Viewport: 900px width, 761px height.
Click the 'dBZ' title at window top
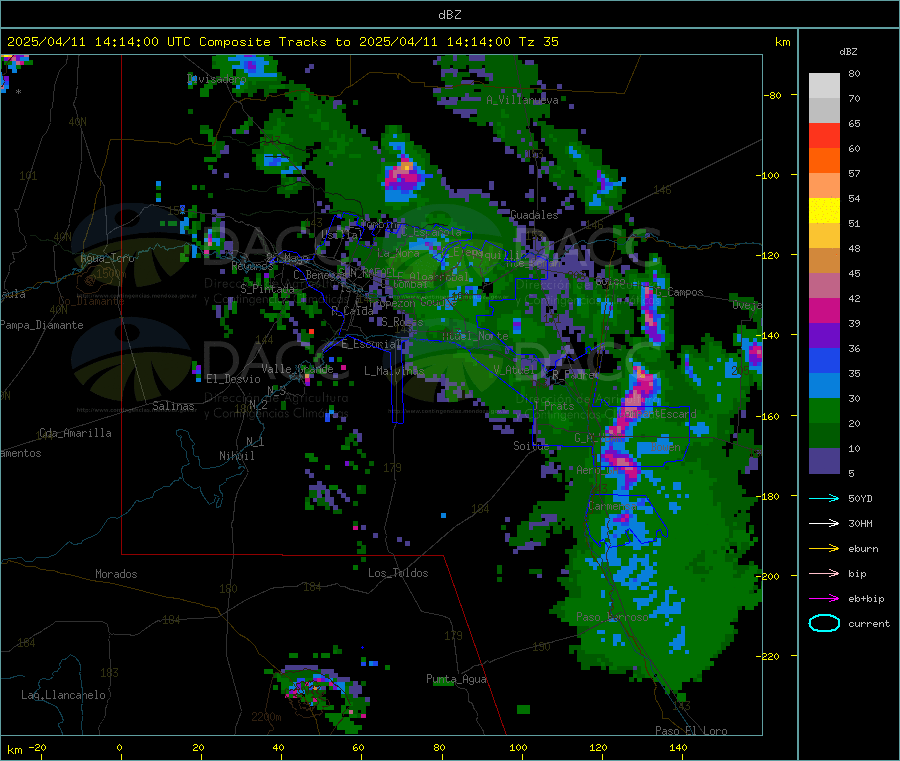(449, 15)
